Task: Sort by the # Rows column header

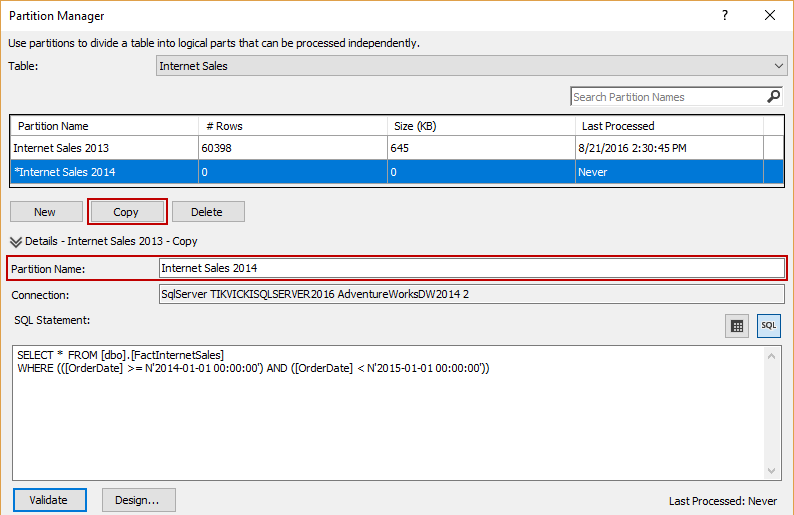Action: 292,126
